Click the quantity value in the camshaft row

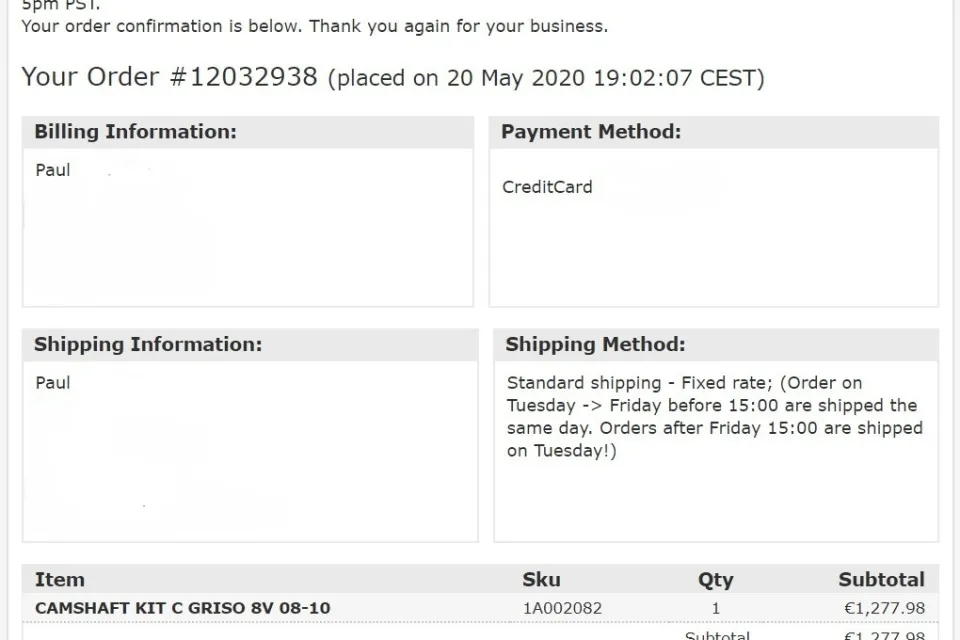pyautogui.click(x=715, y=608)
